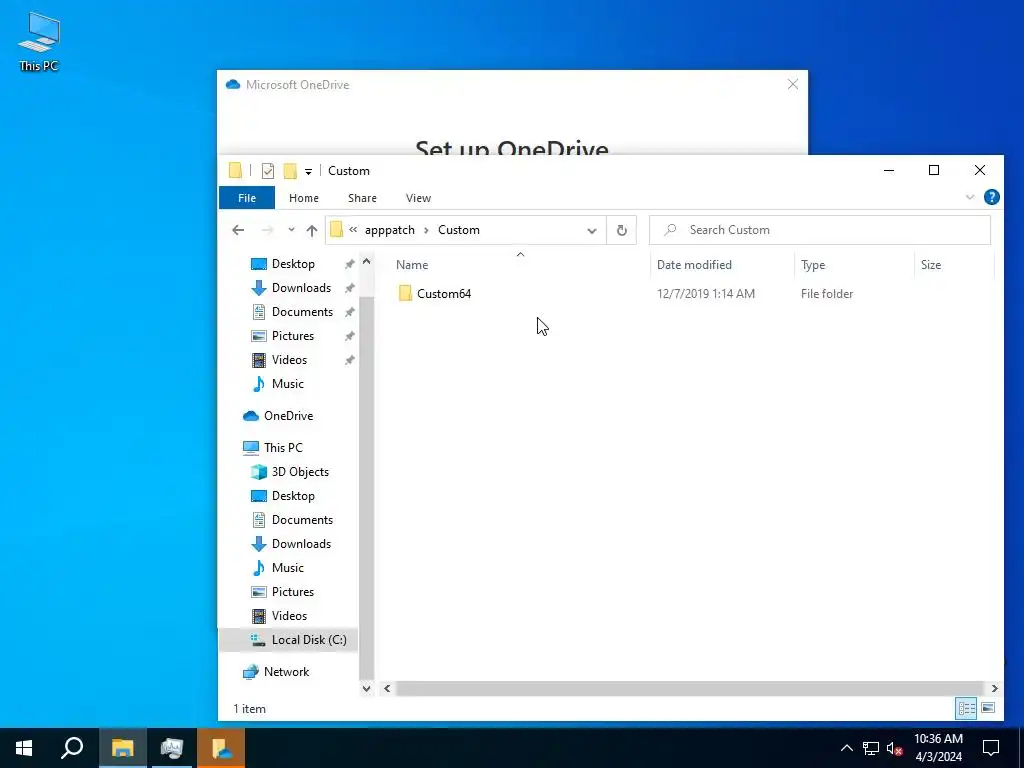Open the Windows Start menu
This screenshot has width=1024, height=768.
[24, 748]
